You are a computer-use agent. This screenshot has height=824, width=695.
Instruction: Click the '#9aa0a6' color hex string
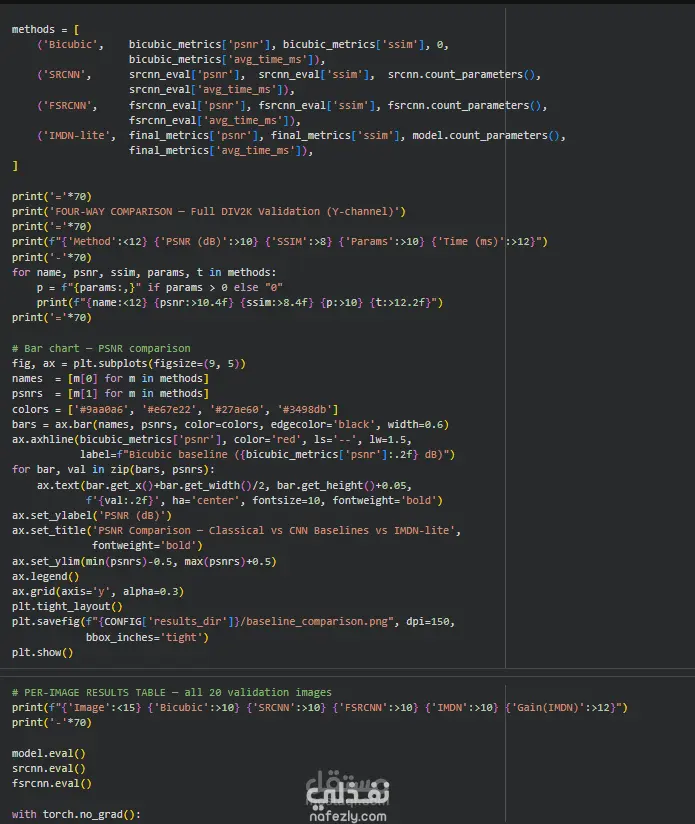[101, 409]
